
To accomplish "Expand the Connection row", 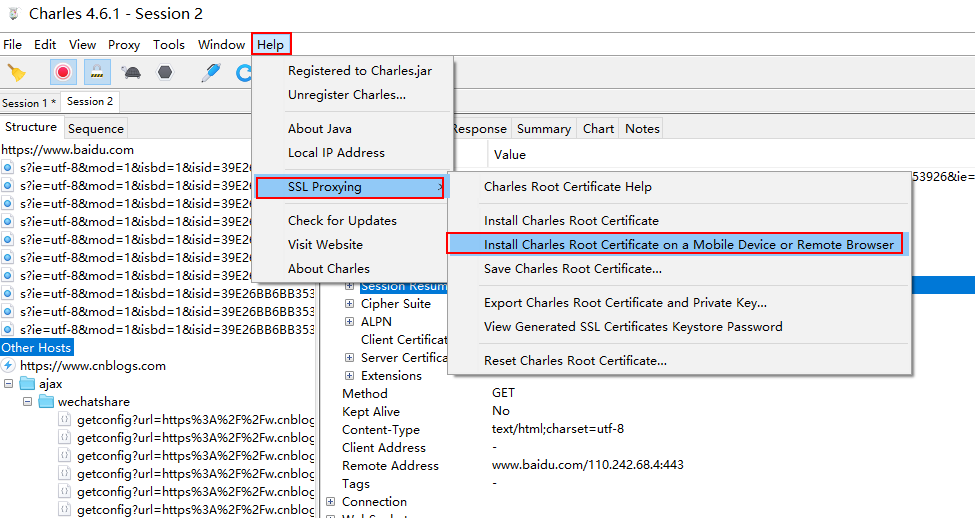I will [x=331, y=502].
